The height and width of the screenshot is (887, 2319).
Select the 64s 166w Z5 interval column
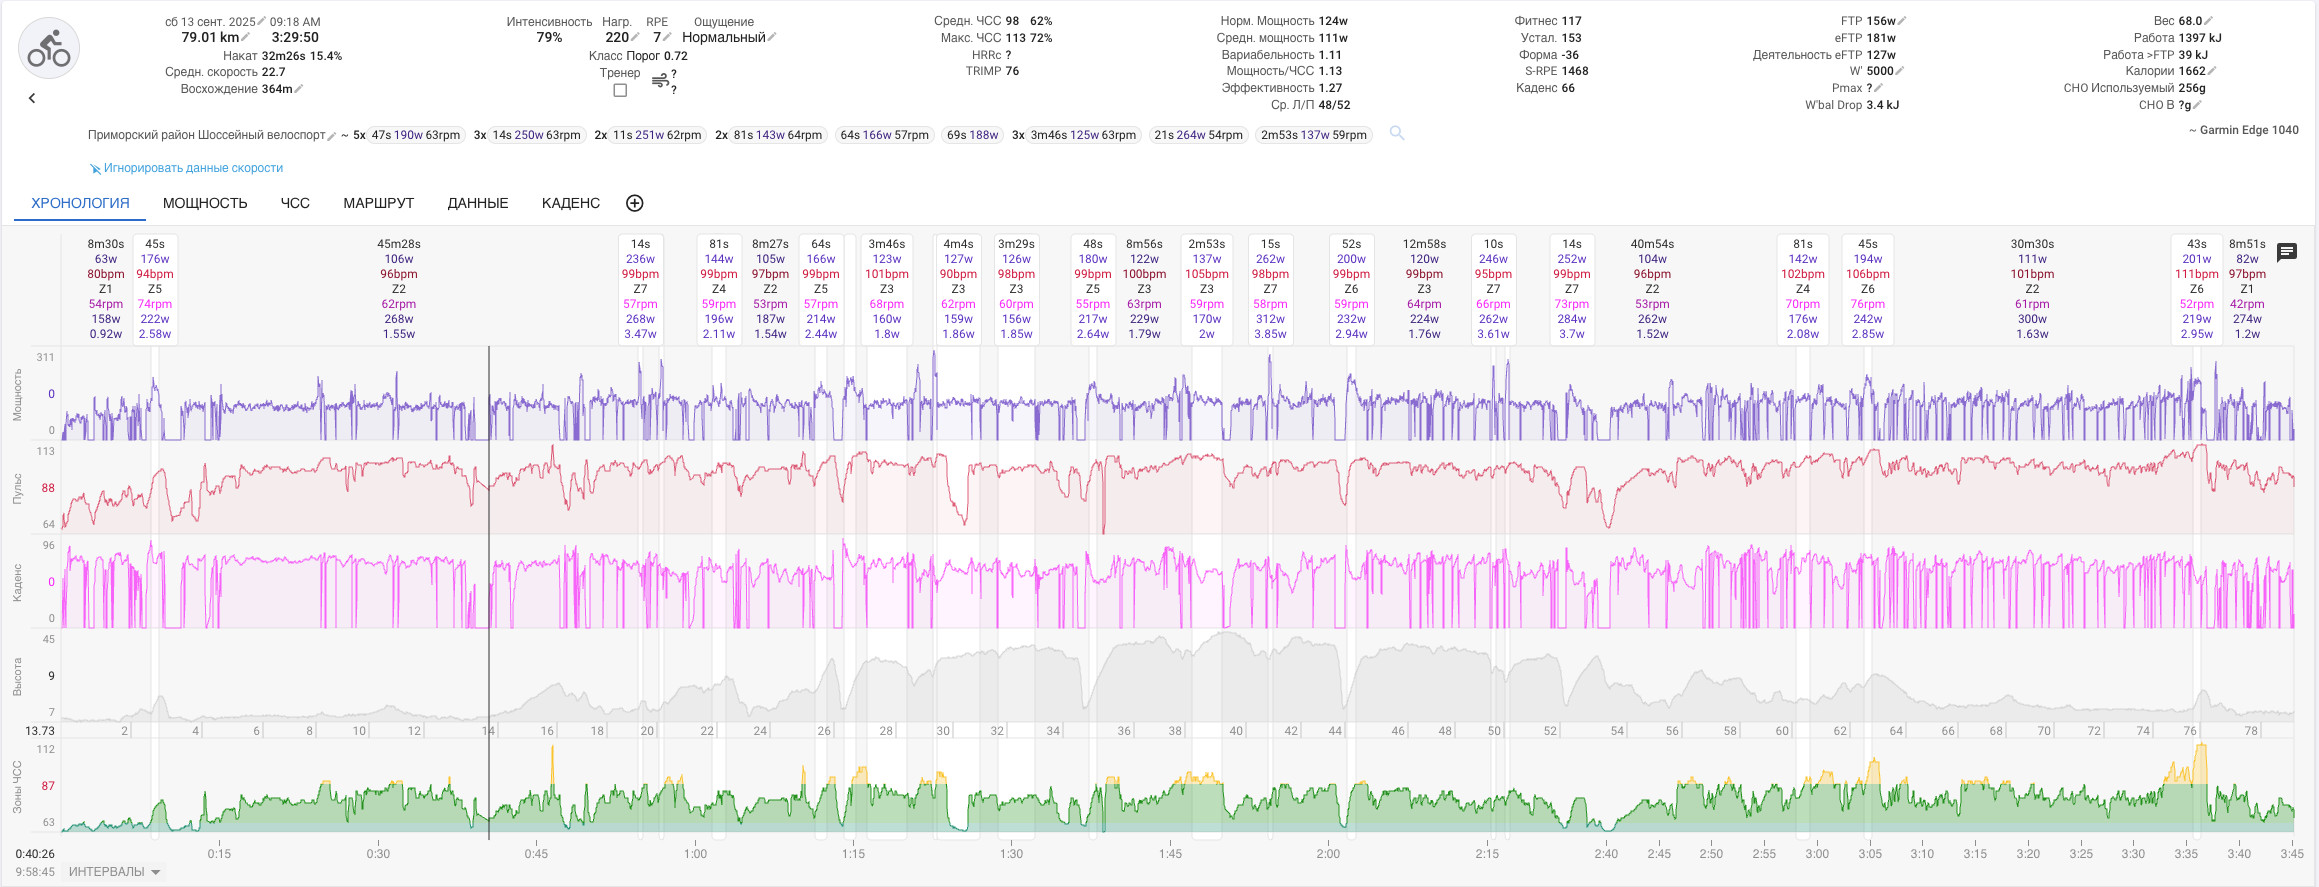pyautogui.click(x=821, y=289)
